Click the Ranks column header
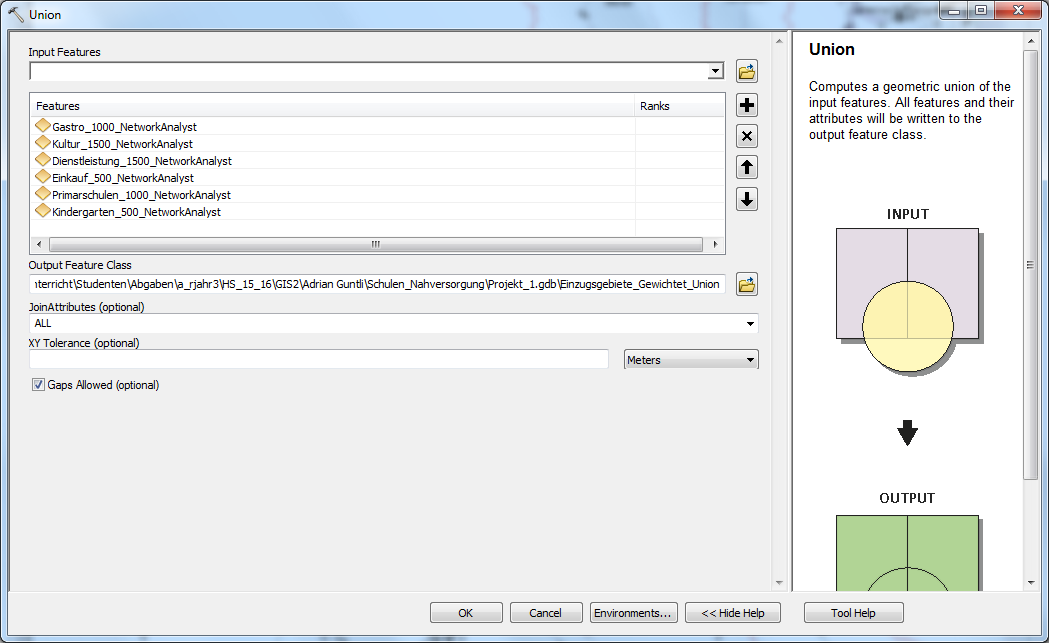Screen dimensions: 1049x643 tap(679, 106)
